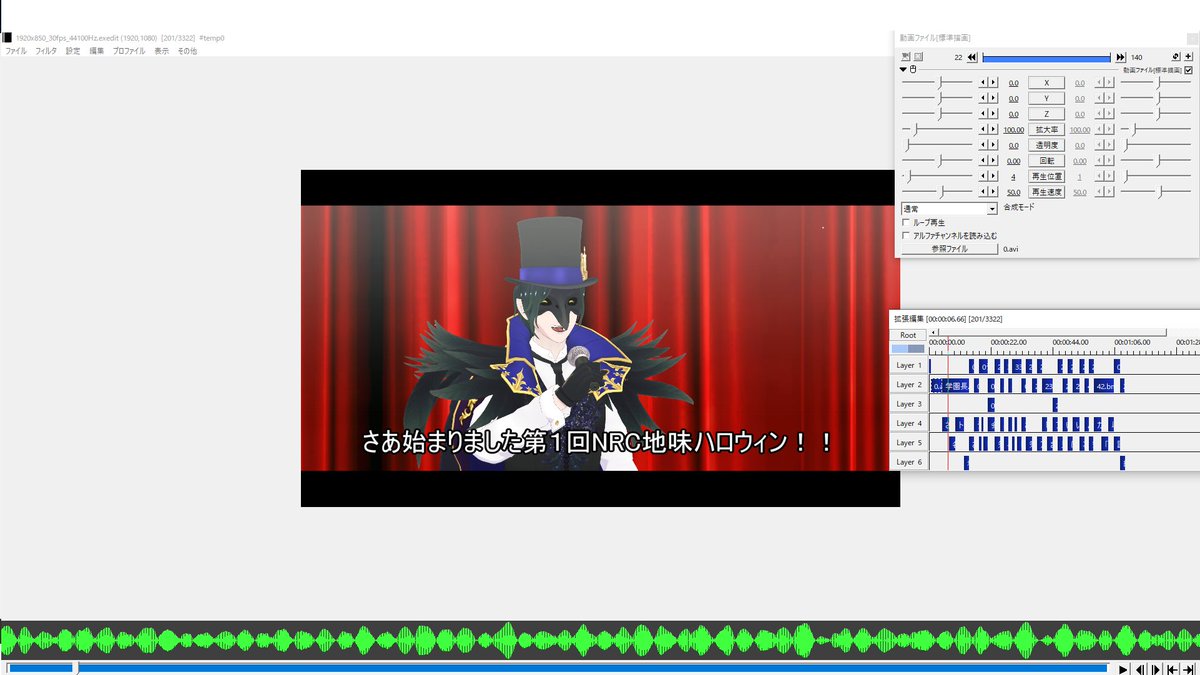Step forward one frame in main window
The width and height of the screenshot is (1200, 675).
(x=1156, y=670)
